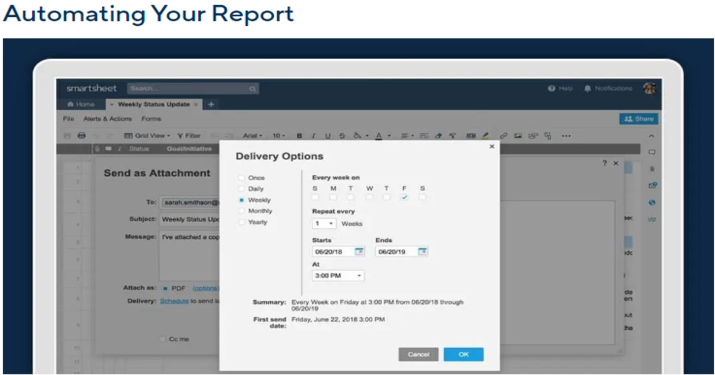Open the Ends date calendar picker
Viewport: 715px width, 375px height.
[x=423, y=251]
